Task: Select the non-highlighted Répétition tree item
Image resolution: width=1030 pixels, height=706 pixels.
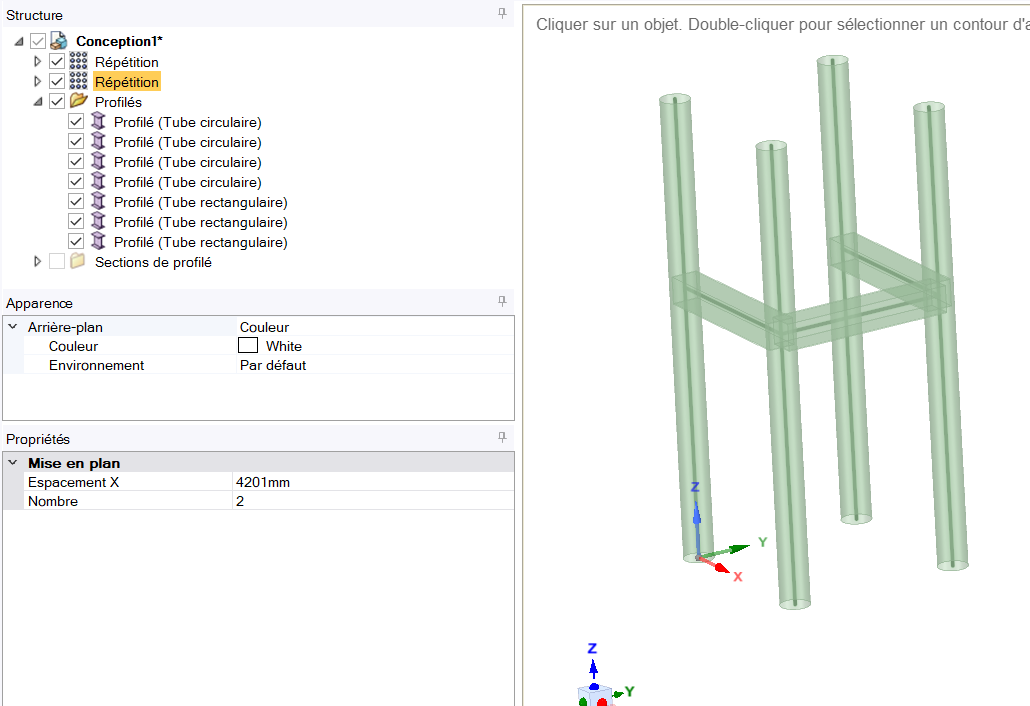Action: [126, 62]
